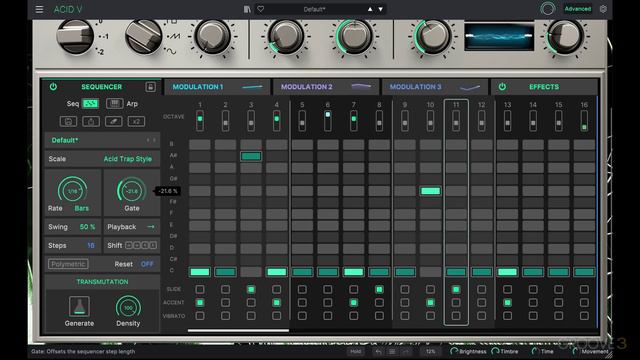Select Seq mode icon
Screen dimensions: 640x360
tap(91, 104)
